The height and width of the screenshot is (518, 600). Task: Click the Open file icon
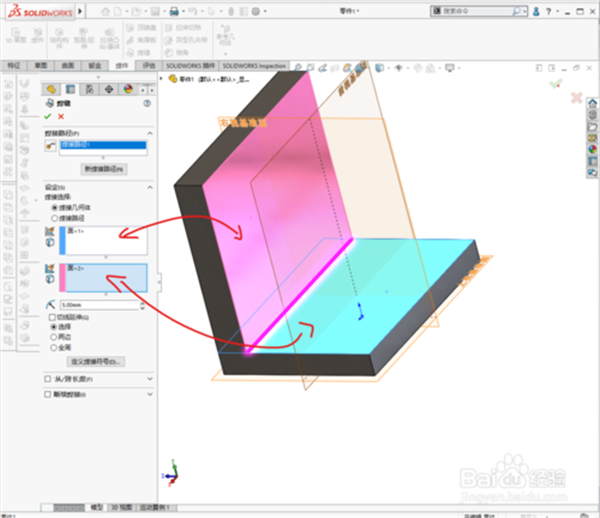(x=135, y=11)
